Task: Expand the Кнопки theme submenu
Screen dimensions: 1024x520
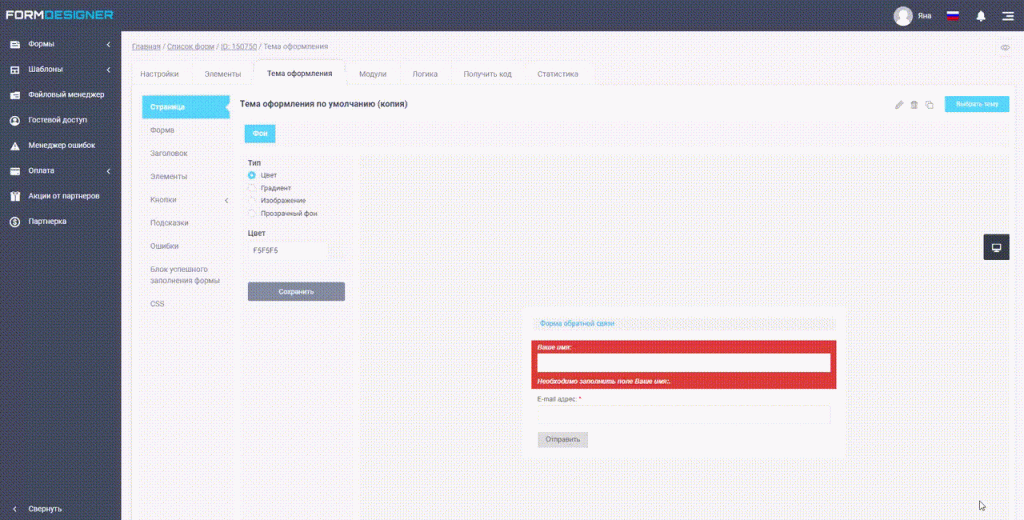Action: point(186,200)
